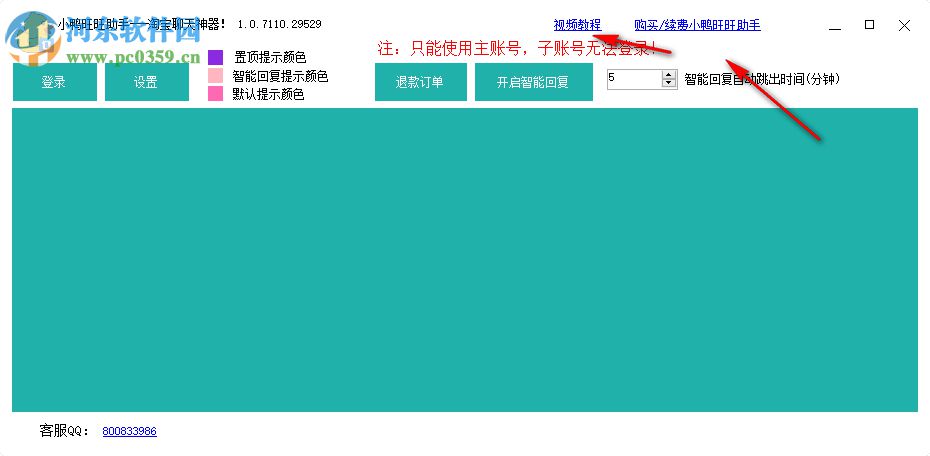Click the 默认提示颜色 label
This screenshot has height=456, width=930.
[268, 94]
